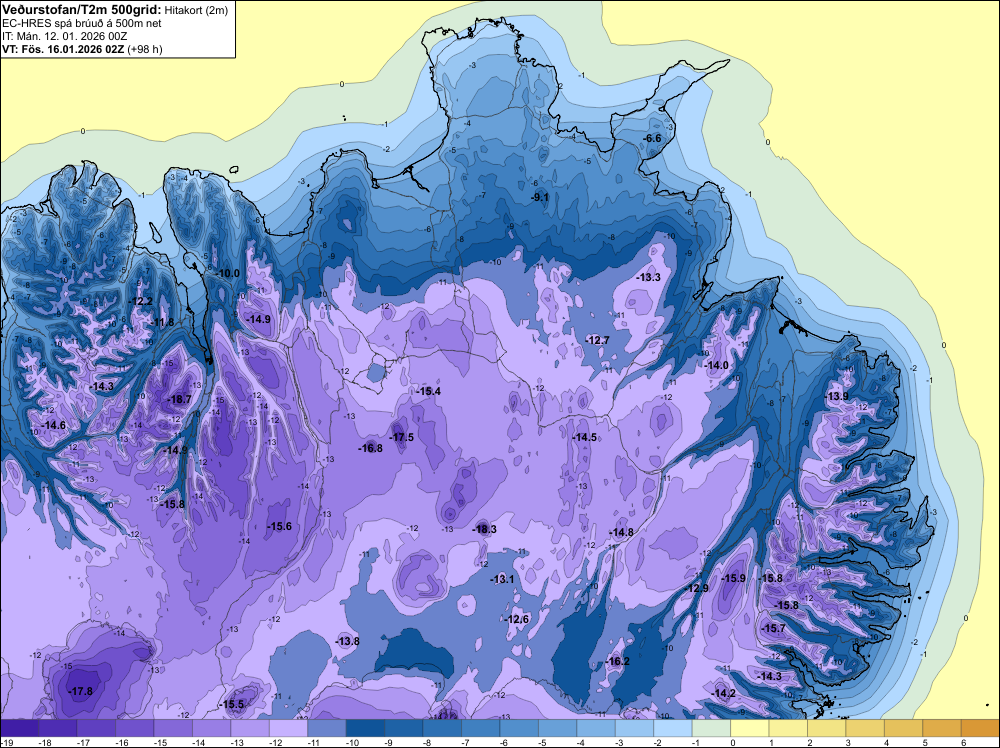Click the legend swatch between 3 and 4

point(865,728)
